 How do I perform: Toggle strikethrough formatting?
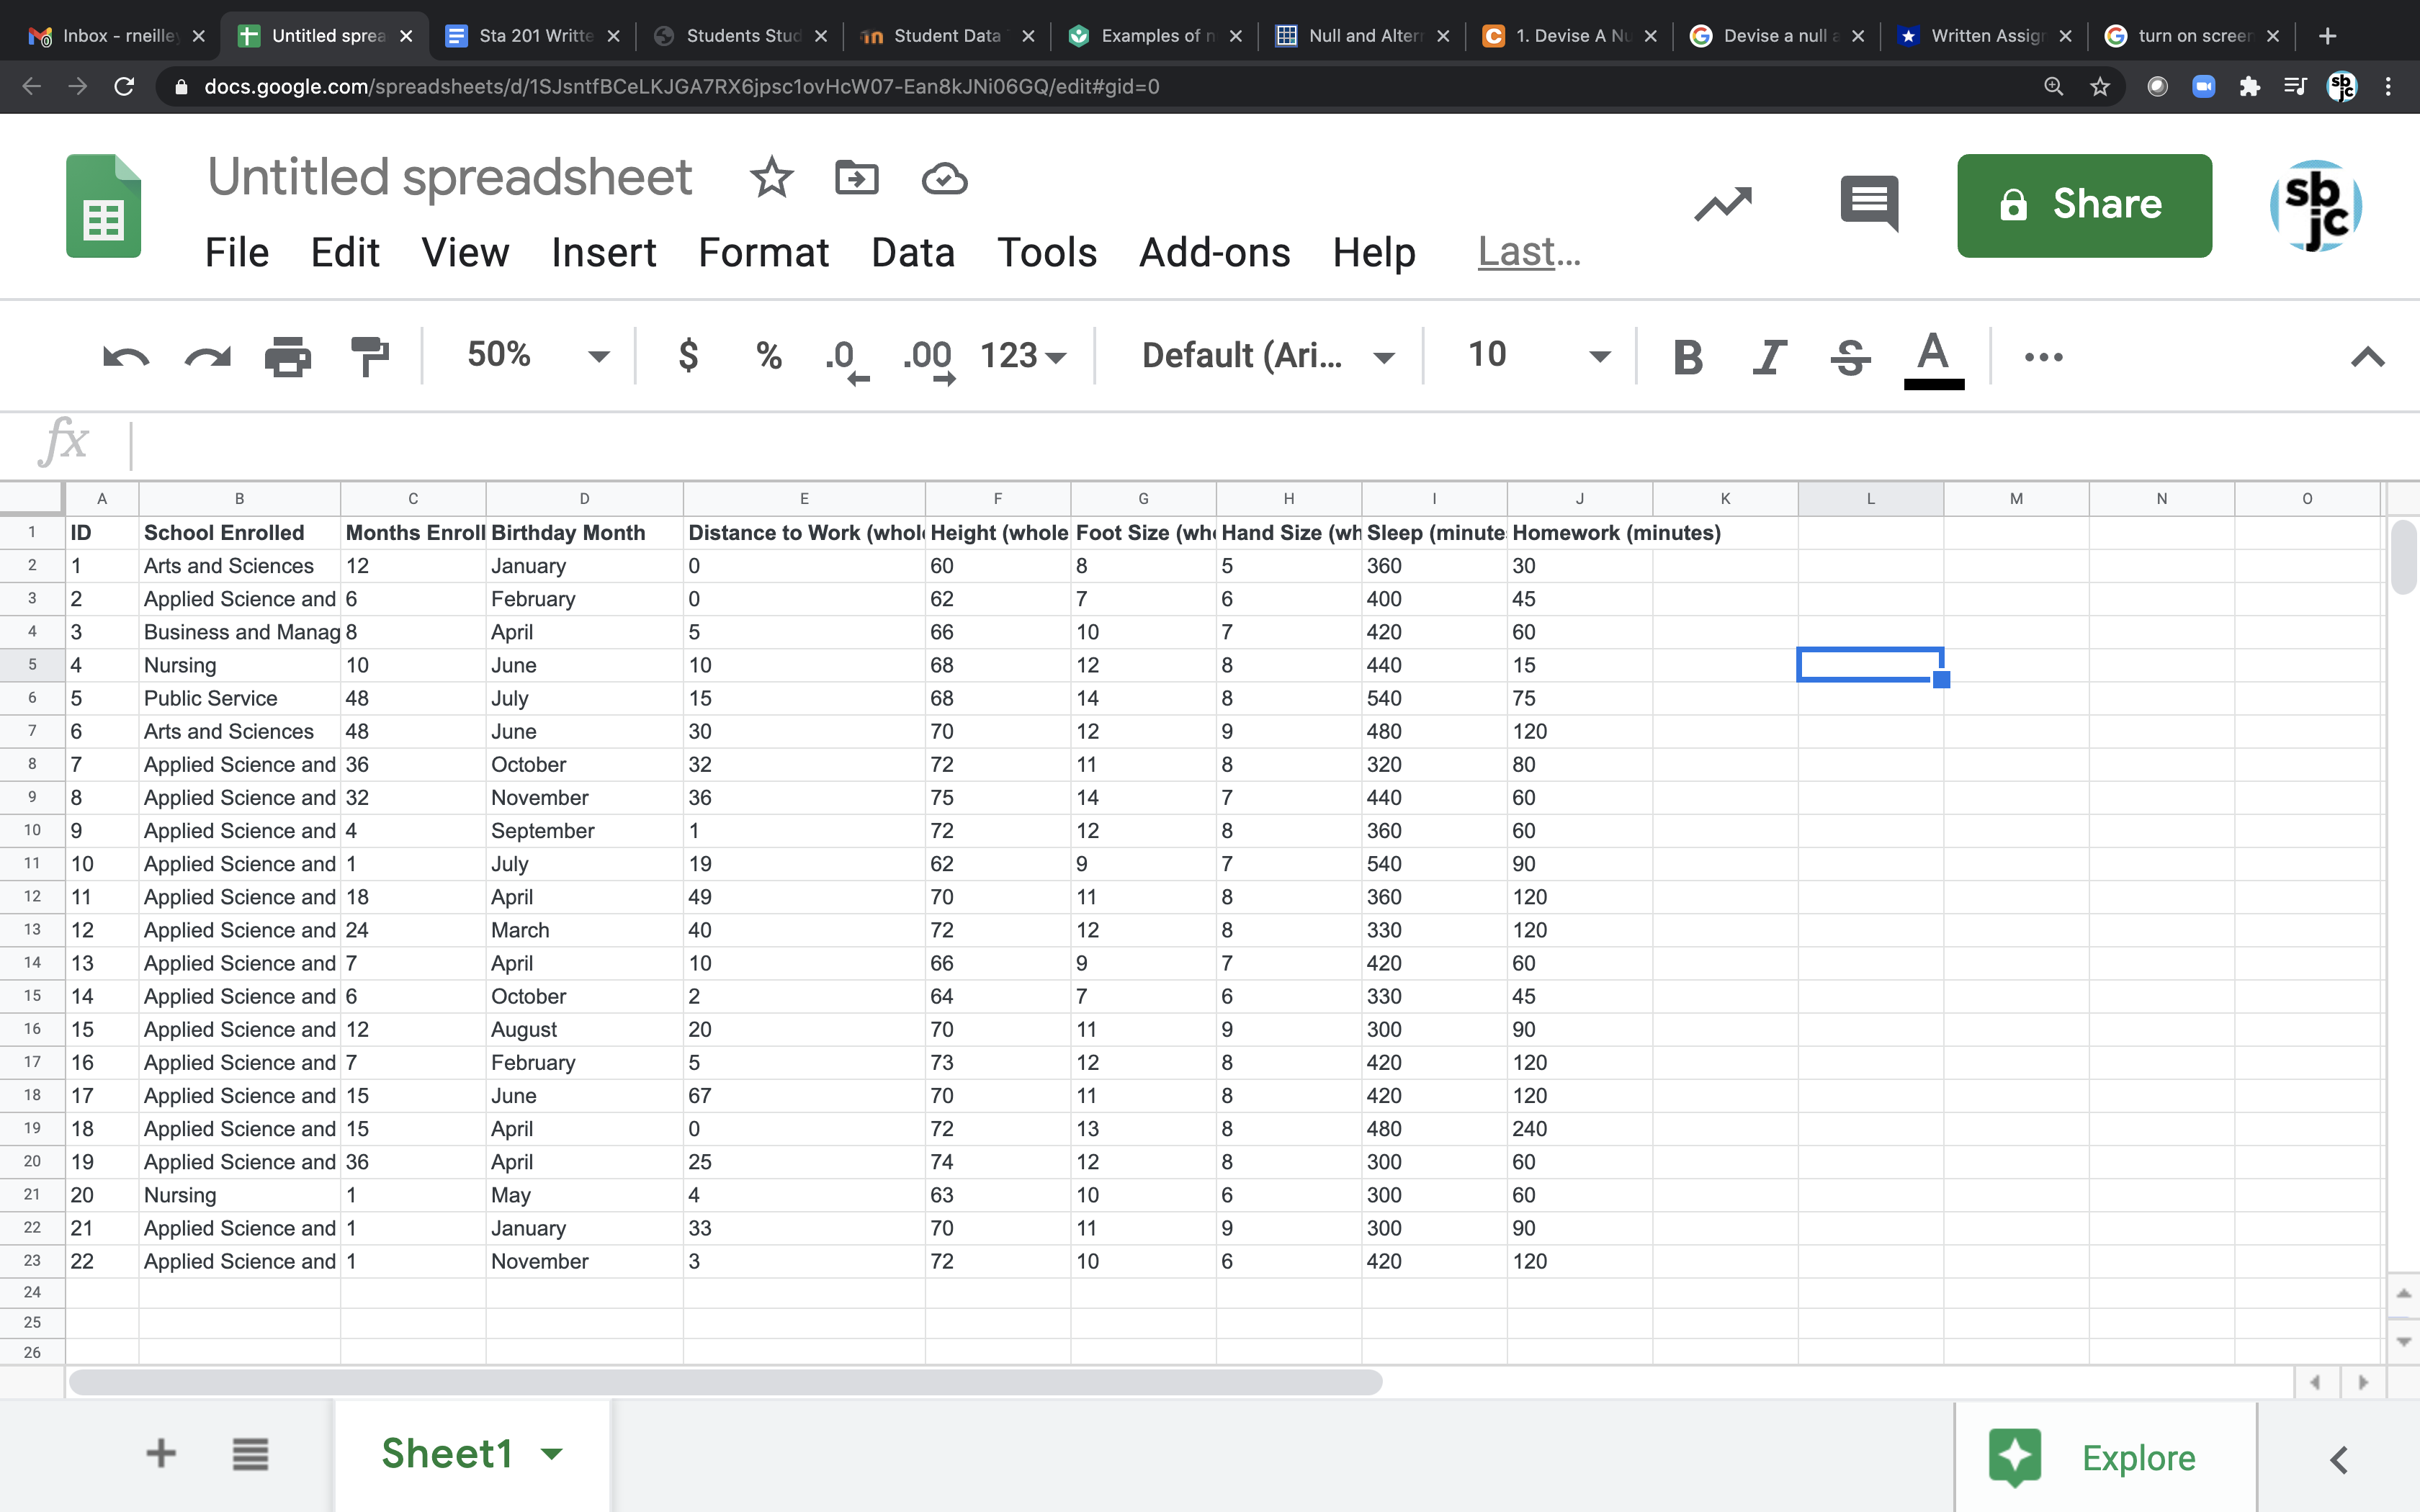(1850, 357)
